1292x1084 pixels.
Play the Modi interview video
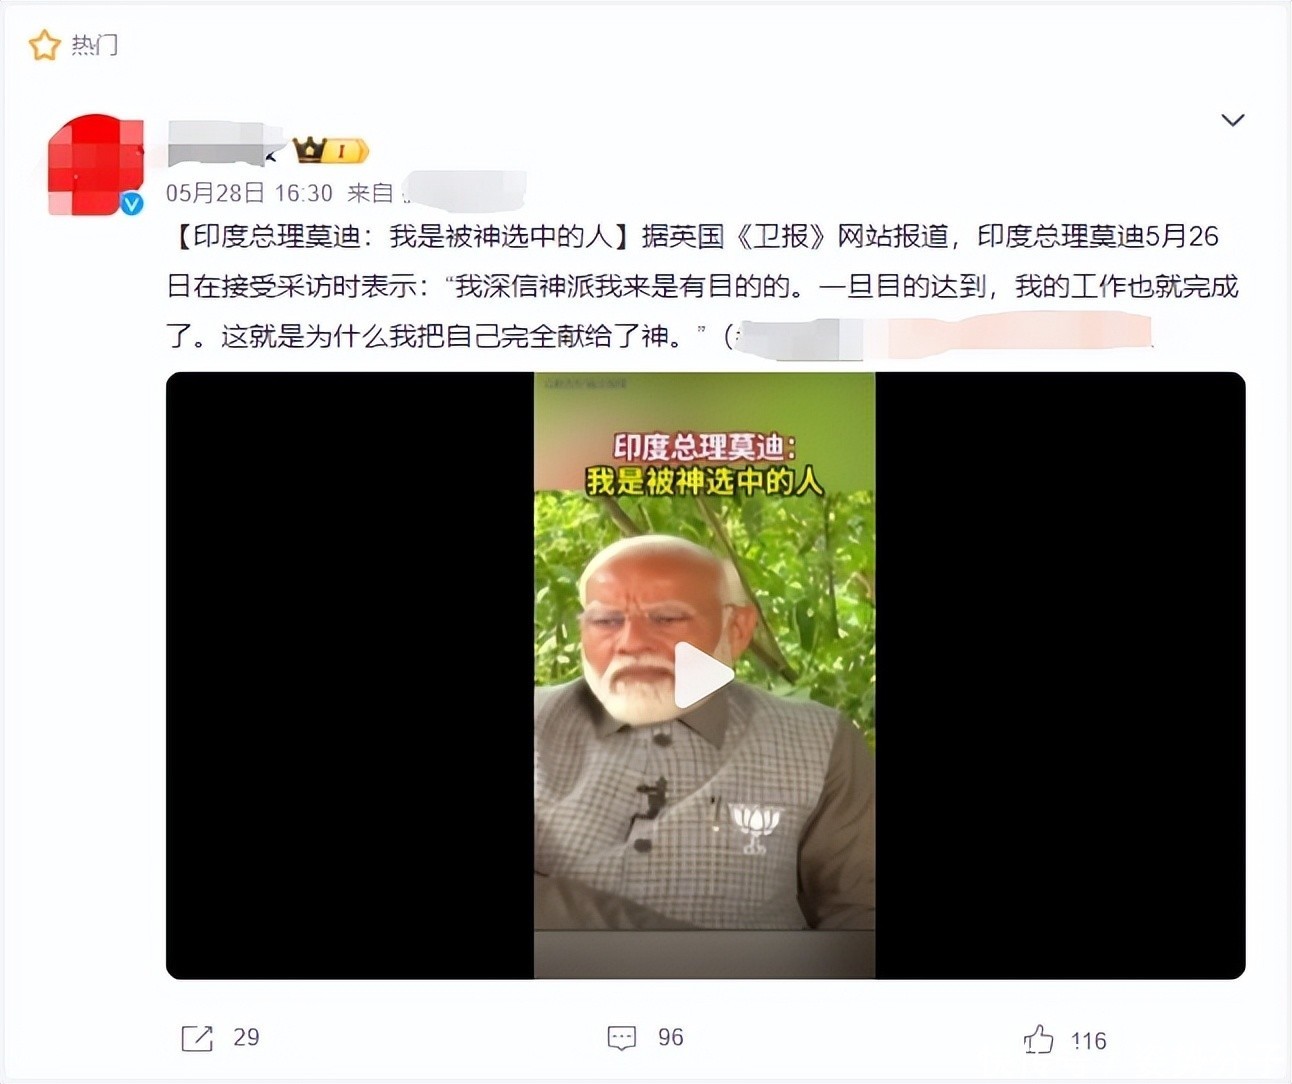(x=704, y=675)
